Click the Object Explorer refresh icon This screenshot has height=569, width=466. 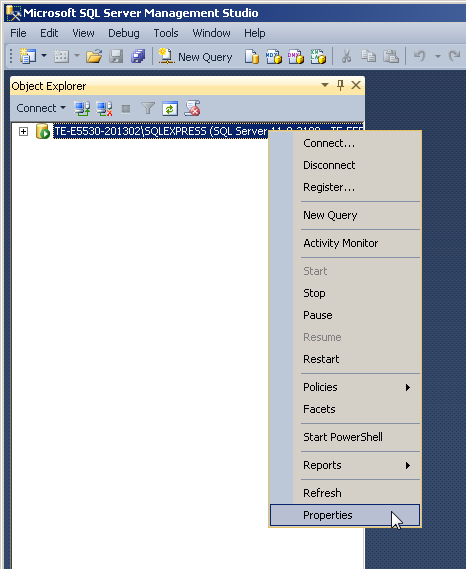(170, 109)
